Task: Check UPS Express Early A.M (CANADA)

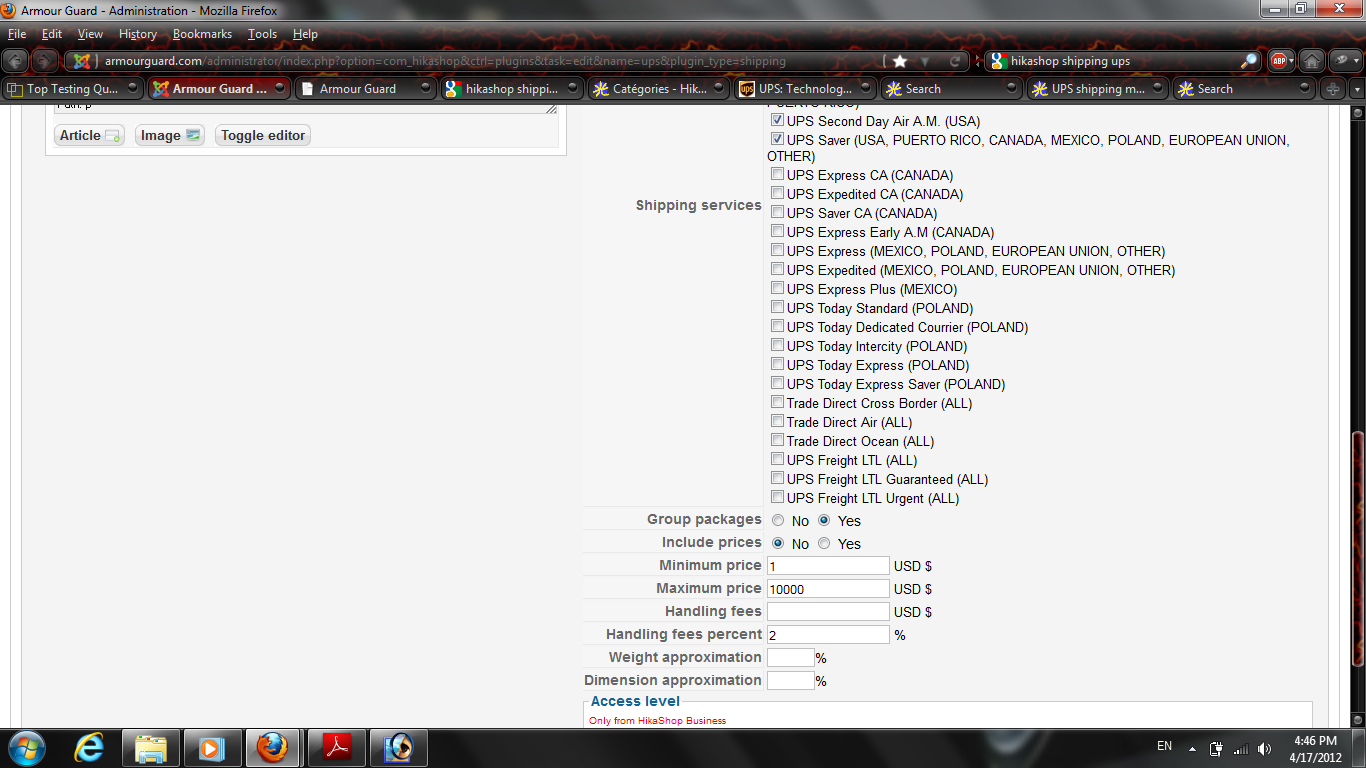Action: 777,232
